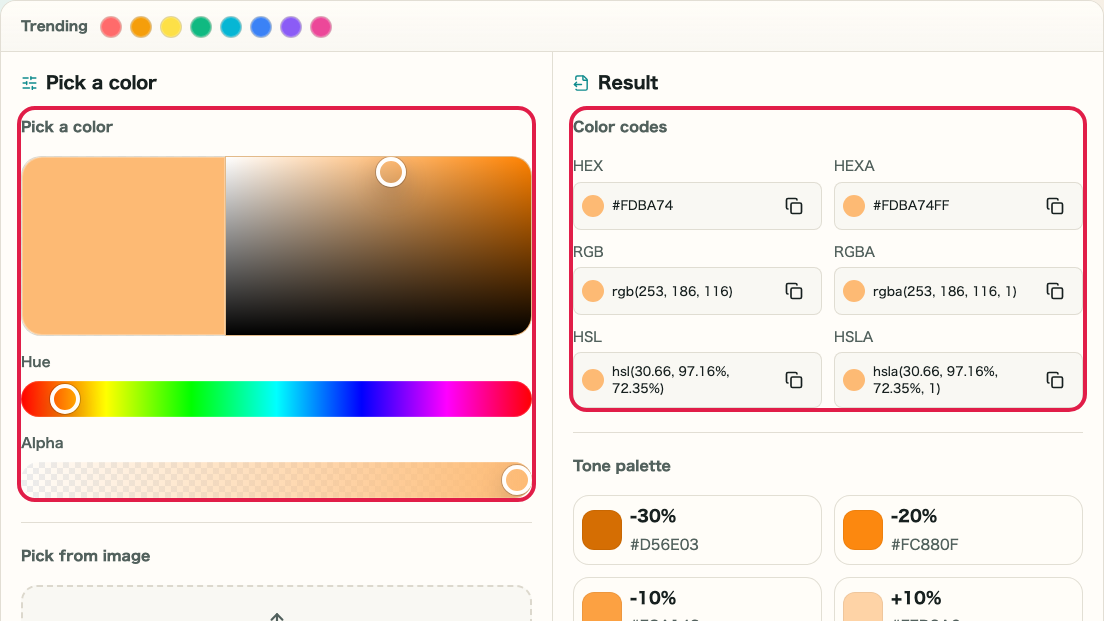
Task: Select the purple trending color
Action: pyautogui.click(x=291, y=27)
